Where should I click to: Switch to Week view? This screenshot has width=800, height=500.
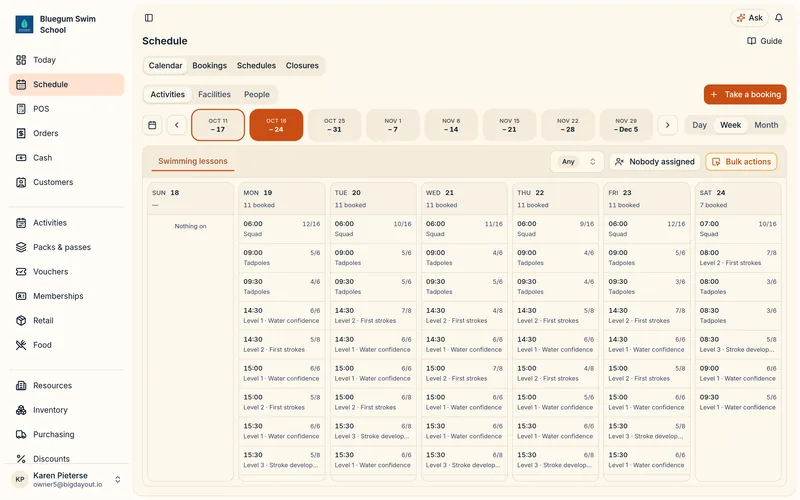(x=730, y=125)
